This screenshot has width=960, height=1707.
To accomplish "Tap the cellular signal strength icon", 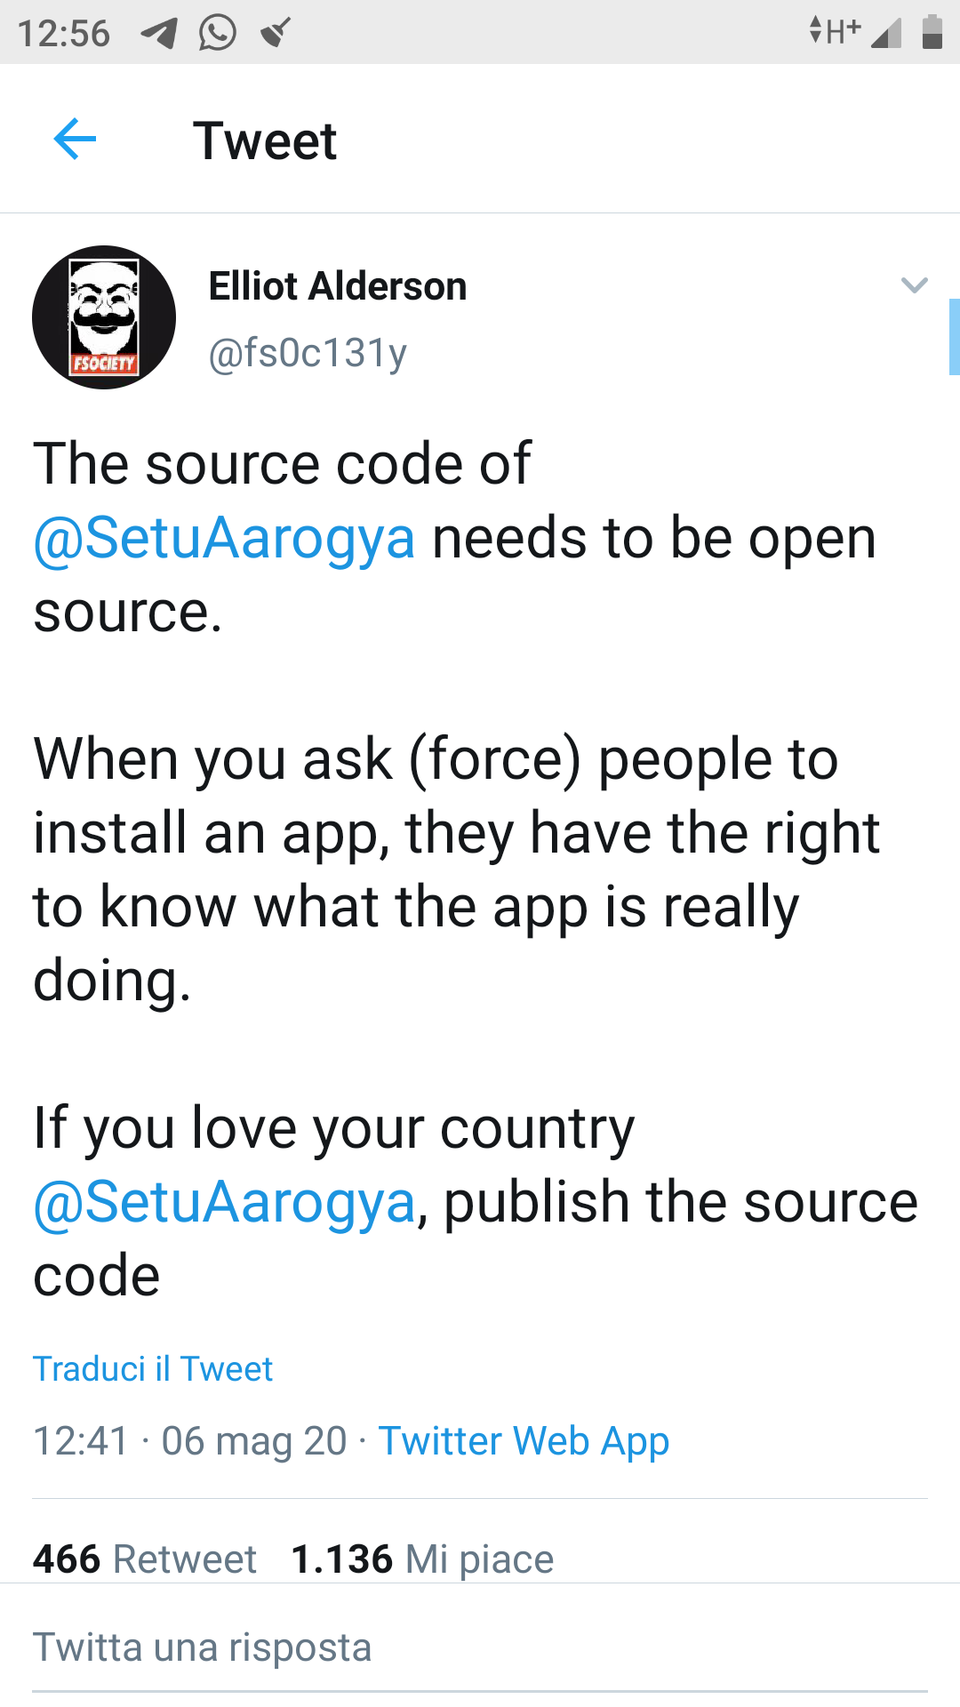I will coord(886,34).
